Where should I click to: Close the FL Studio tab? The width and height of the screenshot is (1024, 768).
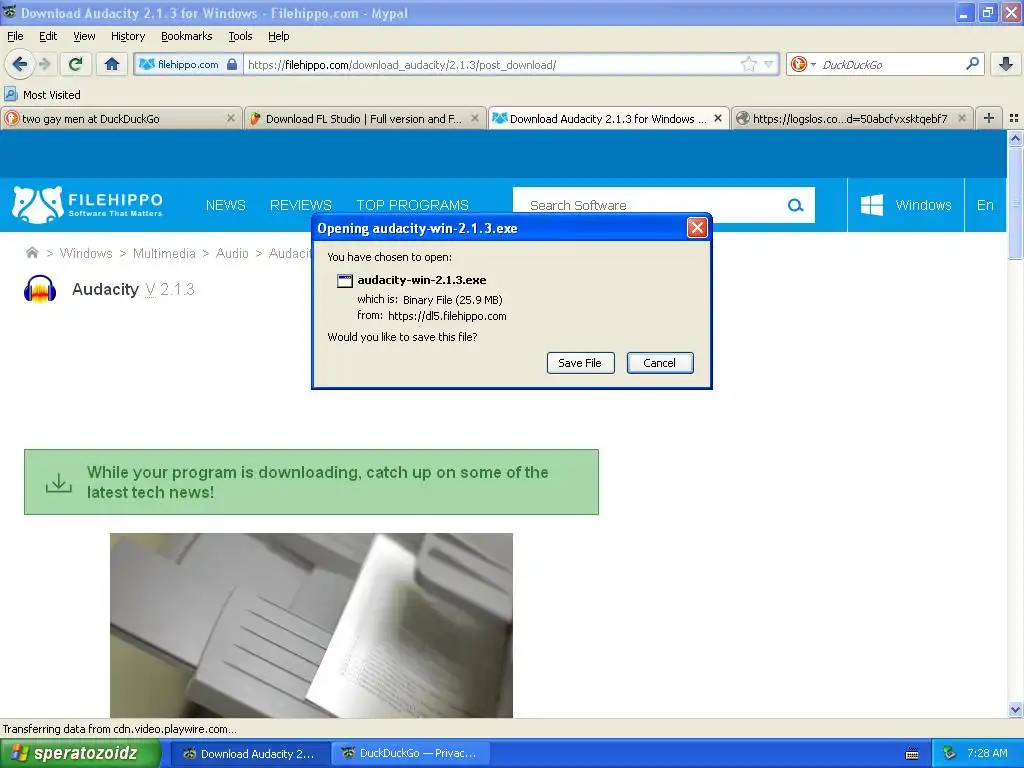point(475,118)
